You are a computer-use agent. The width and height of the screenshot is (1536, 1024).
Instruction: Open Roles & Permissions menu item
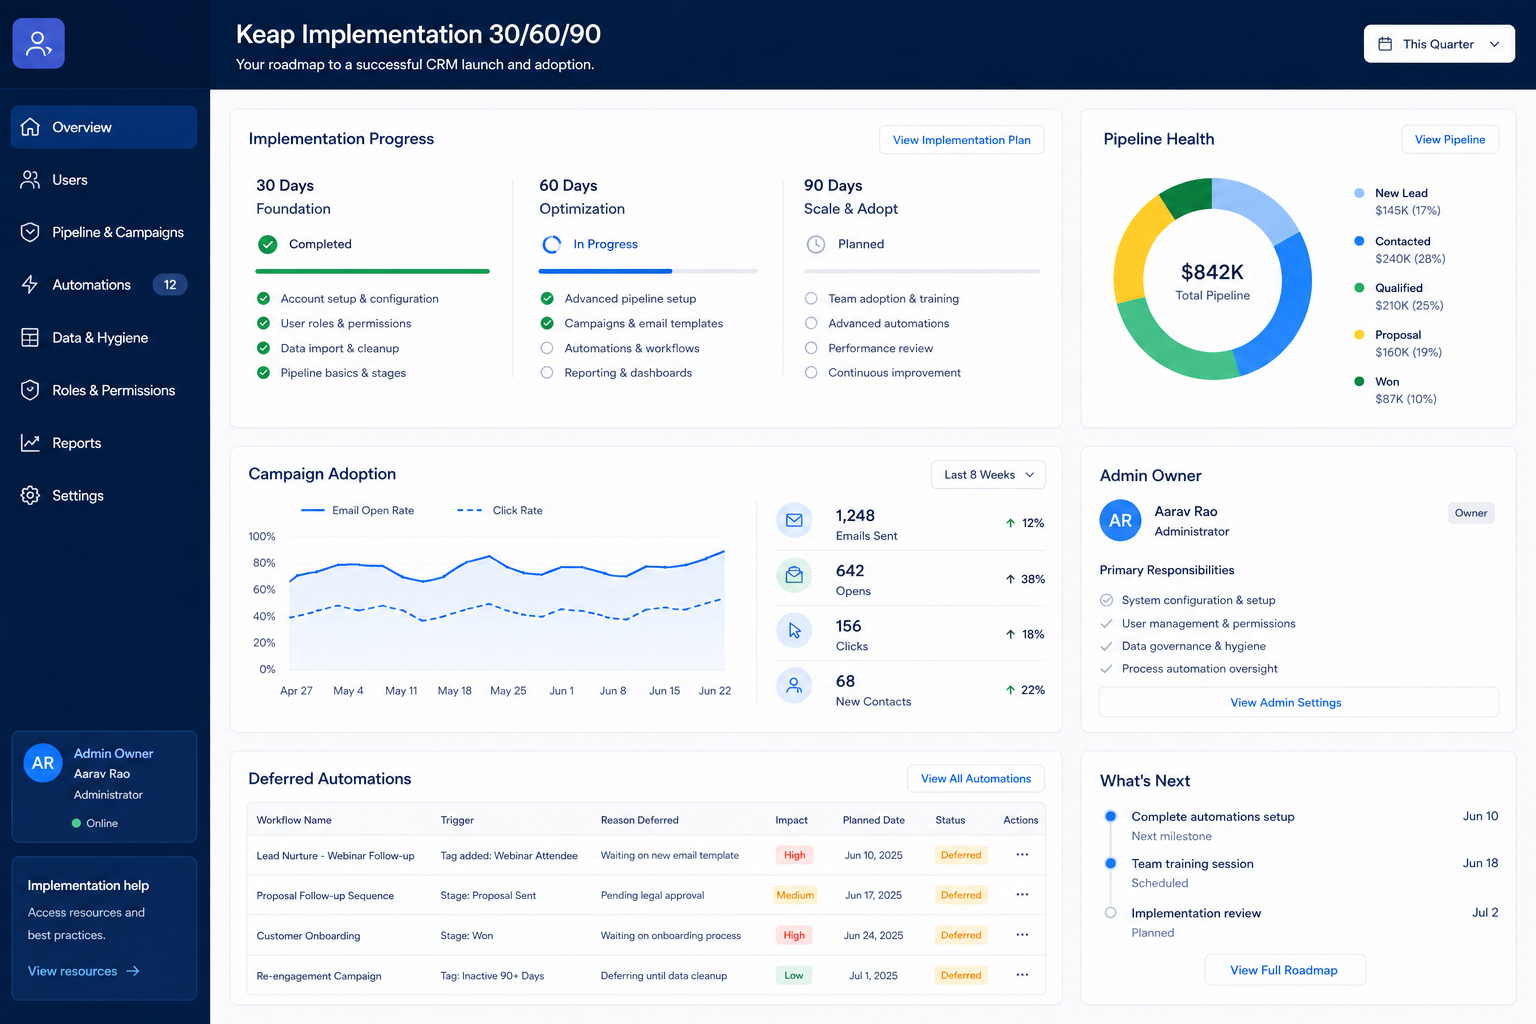pos(104,390)
